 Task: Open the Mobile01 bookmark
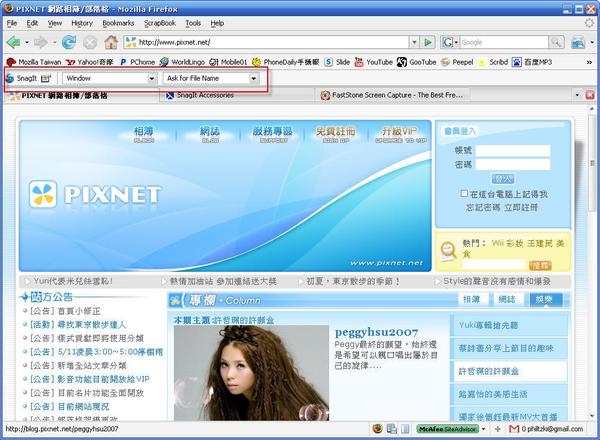pyautogui.click(x=228, y=62)
